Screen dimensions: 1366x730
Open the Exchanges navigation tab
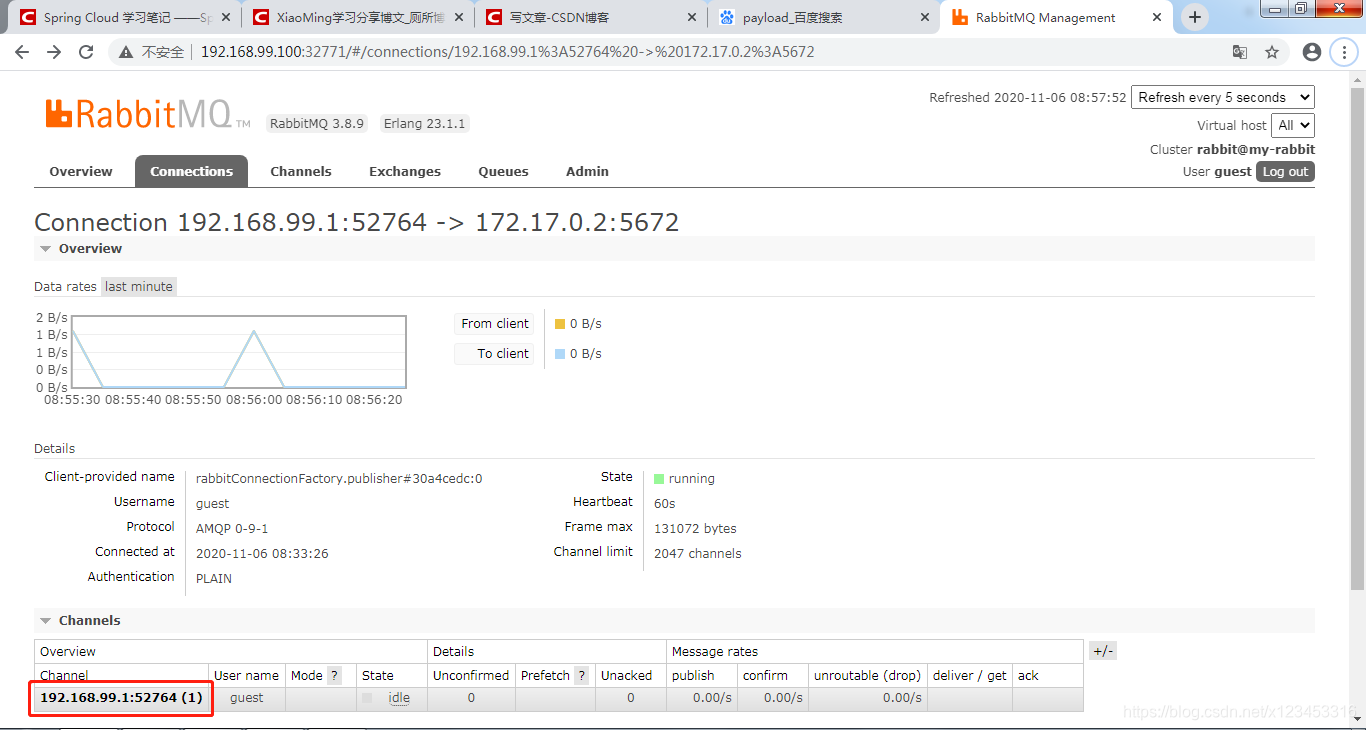[x=405, y=171]
